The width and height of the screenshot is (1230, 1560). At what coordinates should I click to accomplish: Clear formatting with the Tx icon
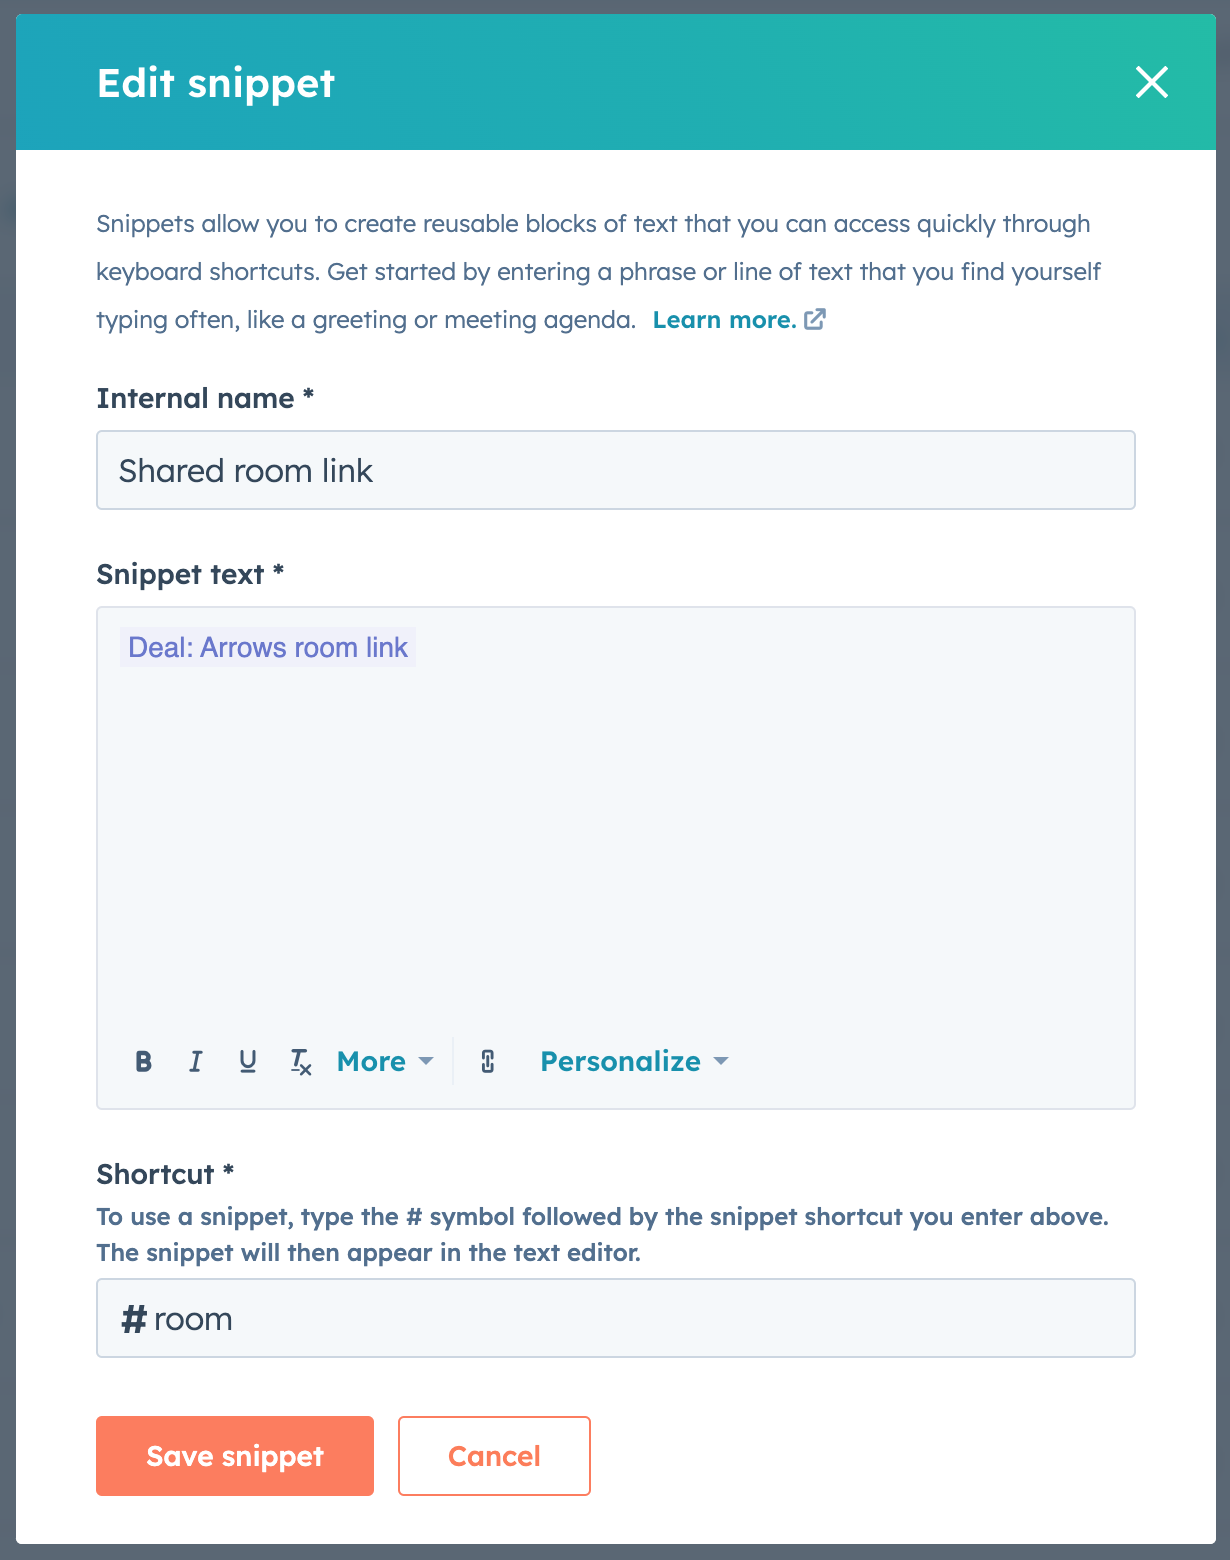point(300,1061)
